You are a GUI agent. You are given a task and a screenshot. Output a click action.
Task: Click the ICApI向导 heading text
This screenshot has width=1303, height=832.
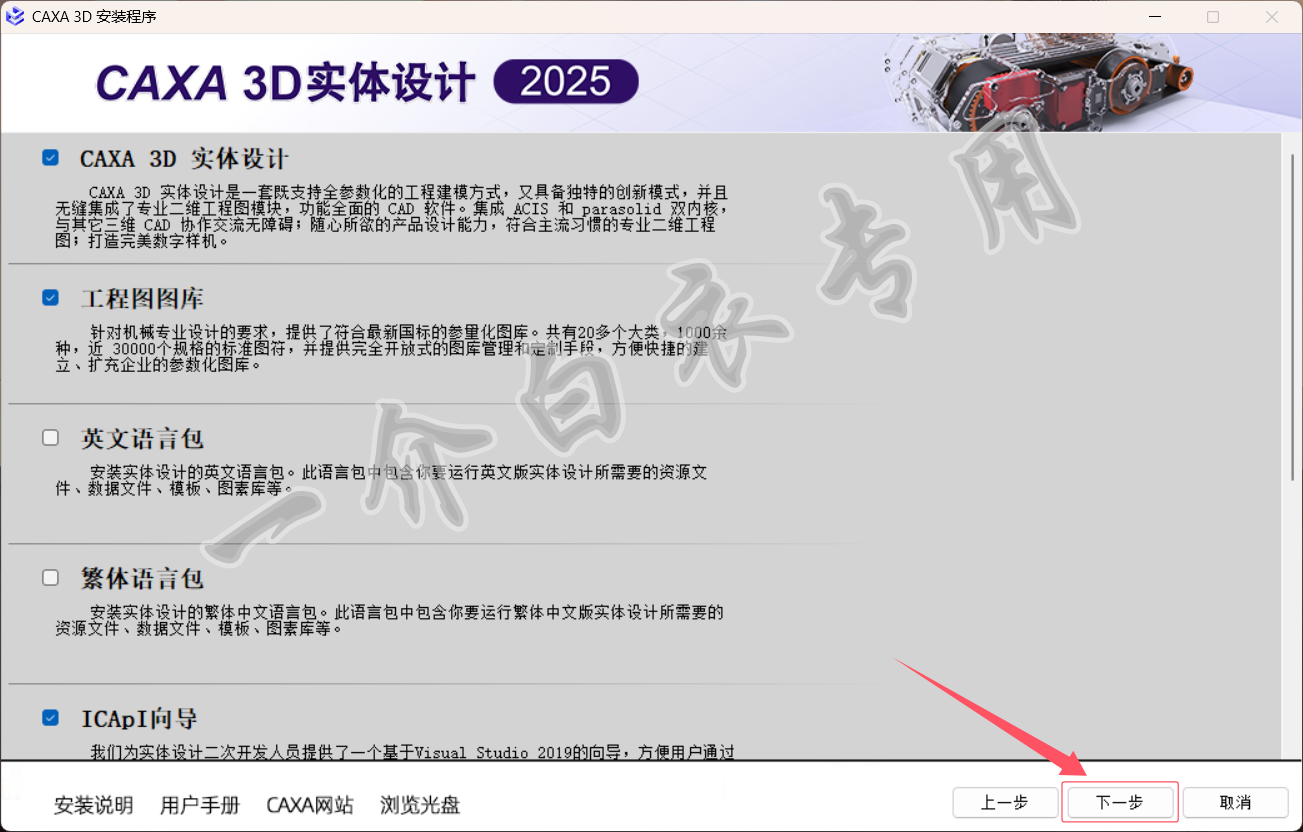[139, 719]
